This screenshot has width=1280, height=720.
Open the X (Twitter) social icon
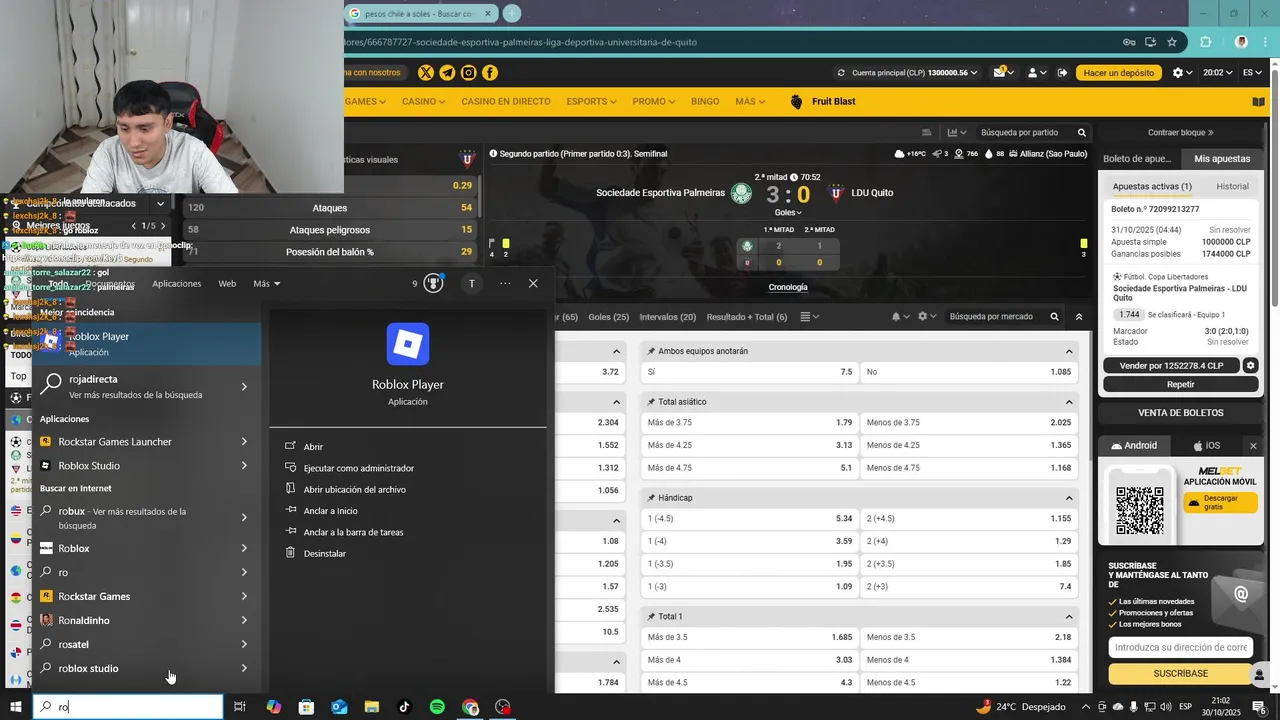pyautogui.click(x=426, y=72)
